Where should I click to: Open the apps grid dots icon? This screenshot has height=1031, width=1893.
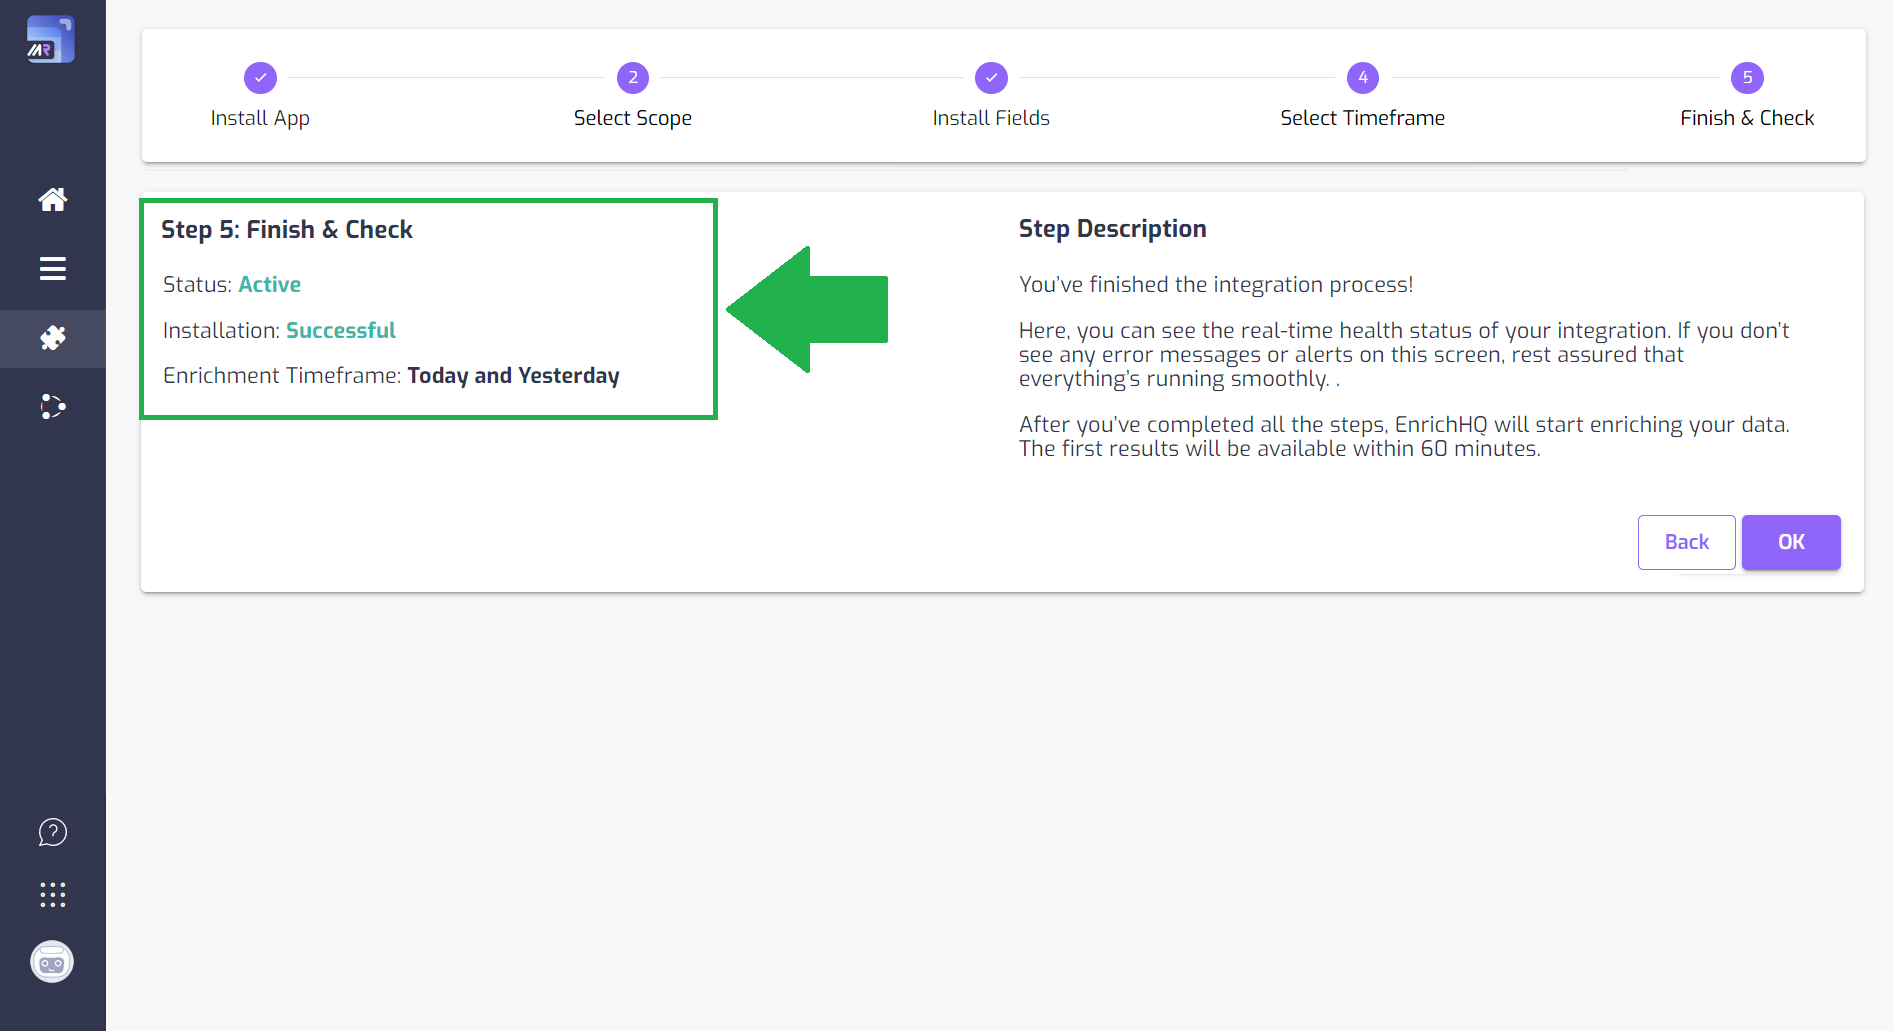(x=53, y=895)
